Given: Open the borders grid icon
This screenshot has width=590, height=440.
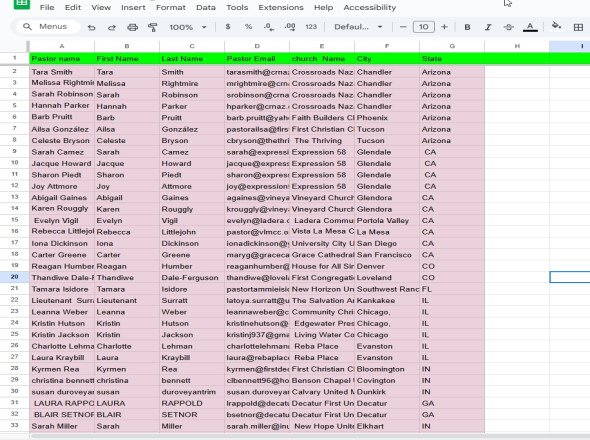Looking at the screenshot, I should 578,27.
